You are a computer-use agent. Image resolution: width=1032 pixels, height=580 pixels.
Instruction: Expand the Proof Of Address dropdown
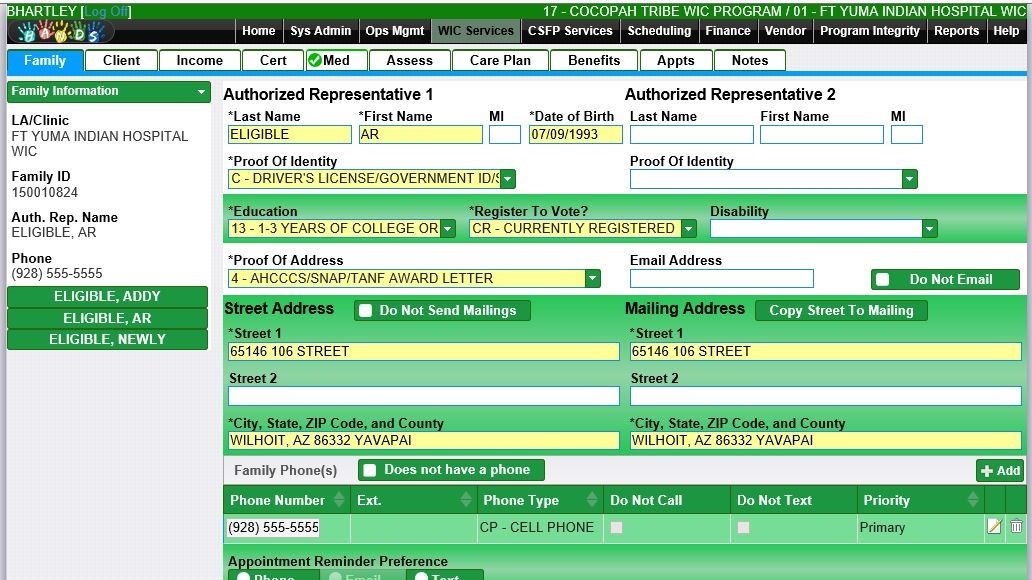592,279
